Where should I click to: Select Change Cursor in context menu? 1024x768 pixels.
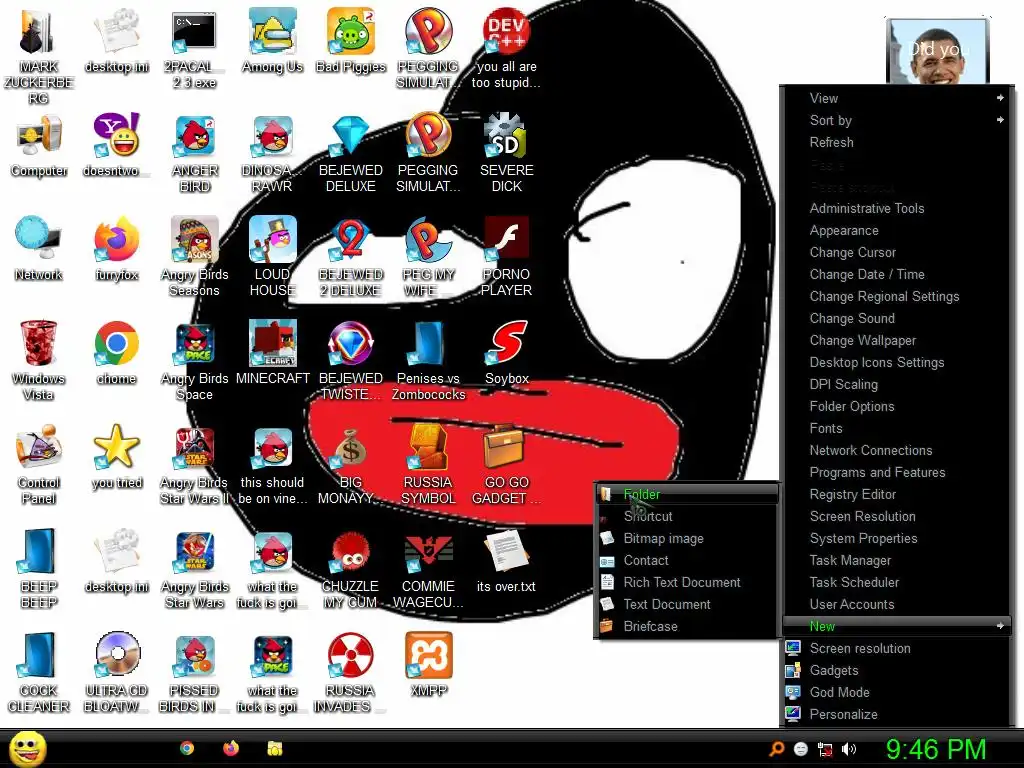[897, 252]
